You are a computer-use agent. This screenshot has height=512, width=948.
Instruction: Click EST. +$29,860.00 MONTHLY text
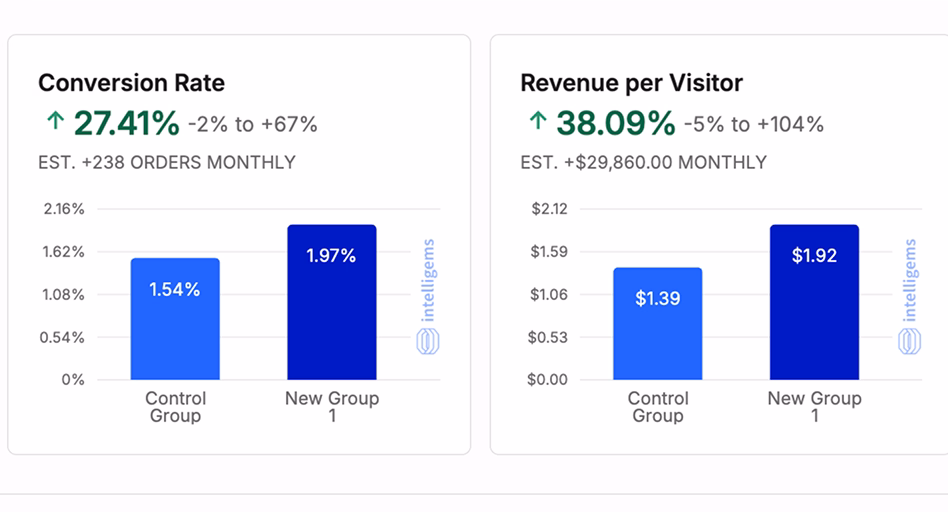click(643, 163)
